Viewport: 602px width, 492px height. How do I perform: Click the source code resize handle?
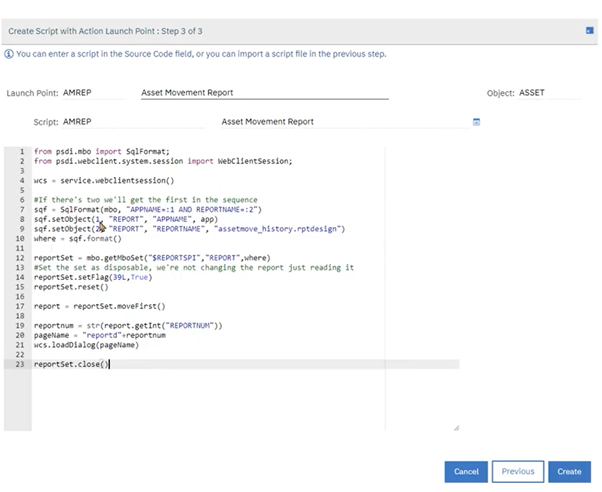point(456,428)
